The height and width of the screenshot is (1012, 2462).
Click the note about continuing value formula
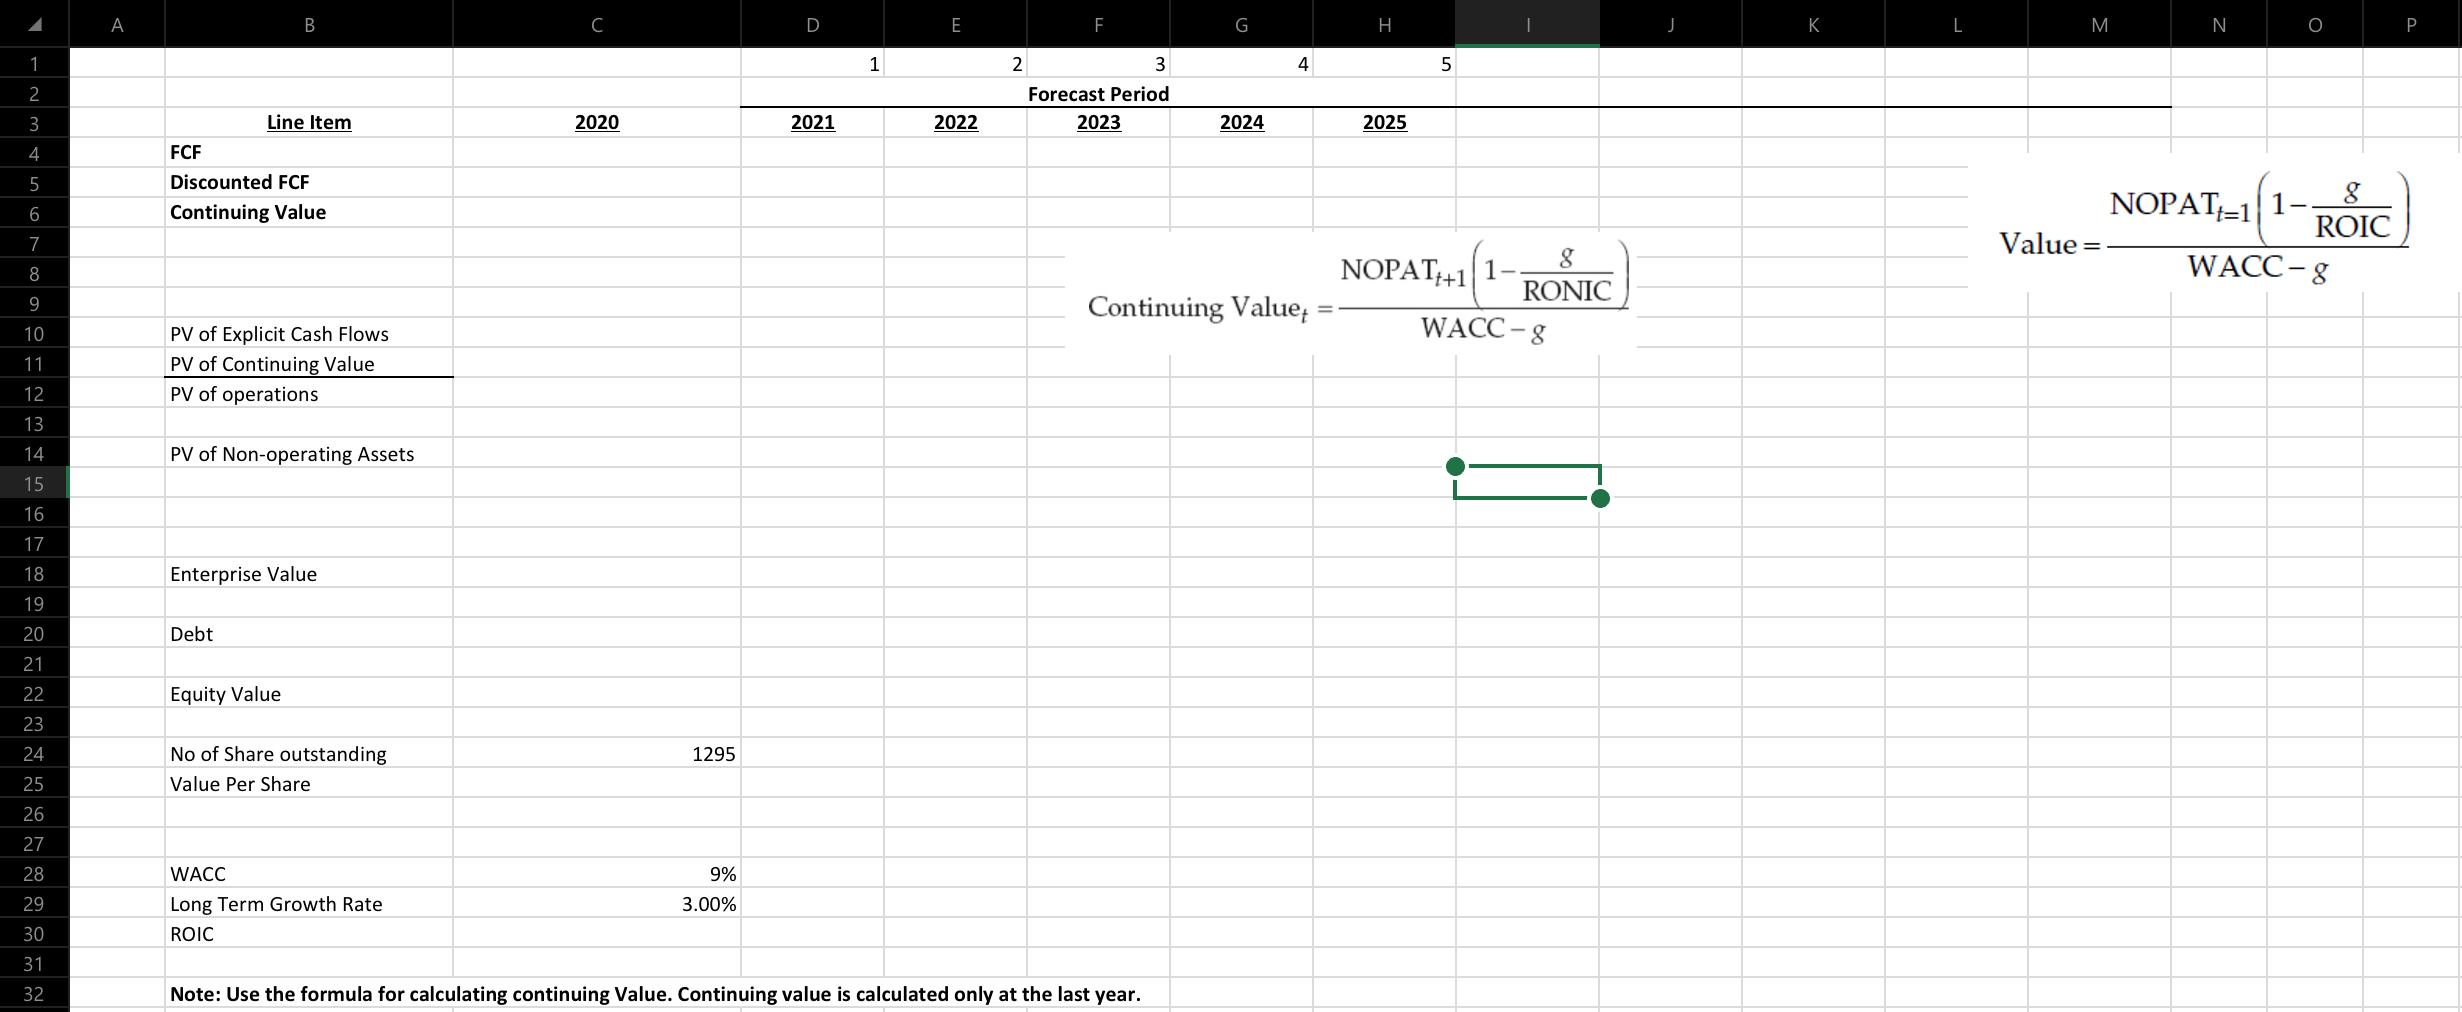tap(655, 993)
